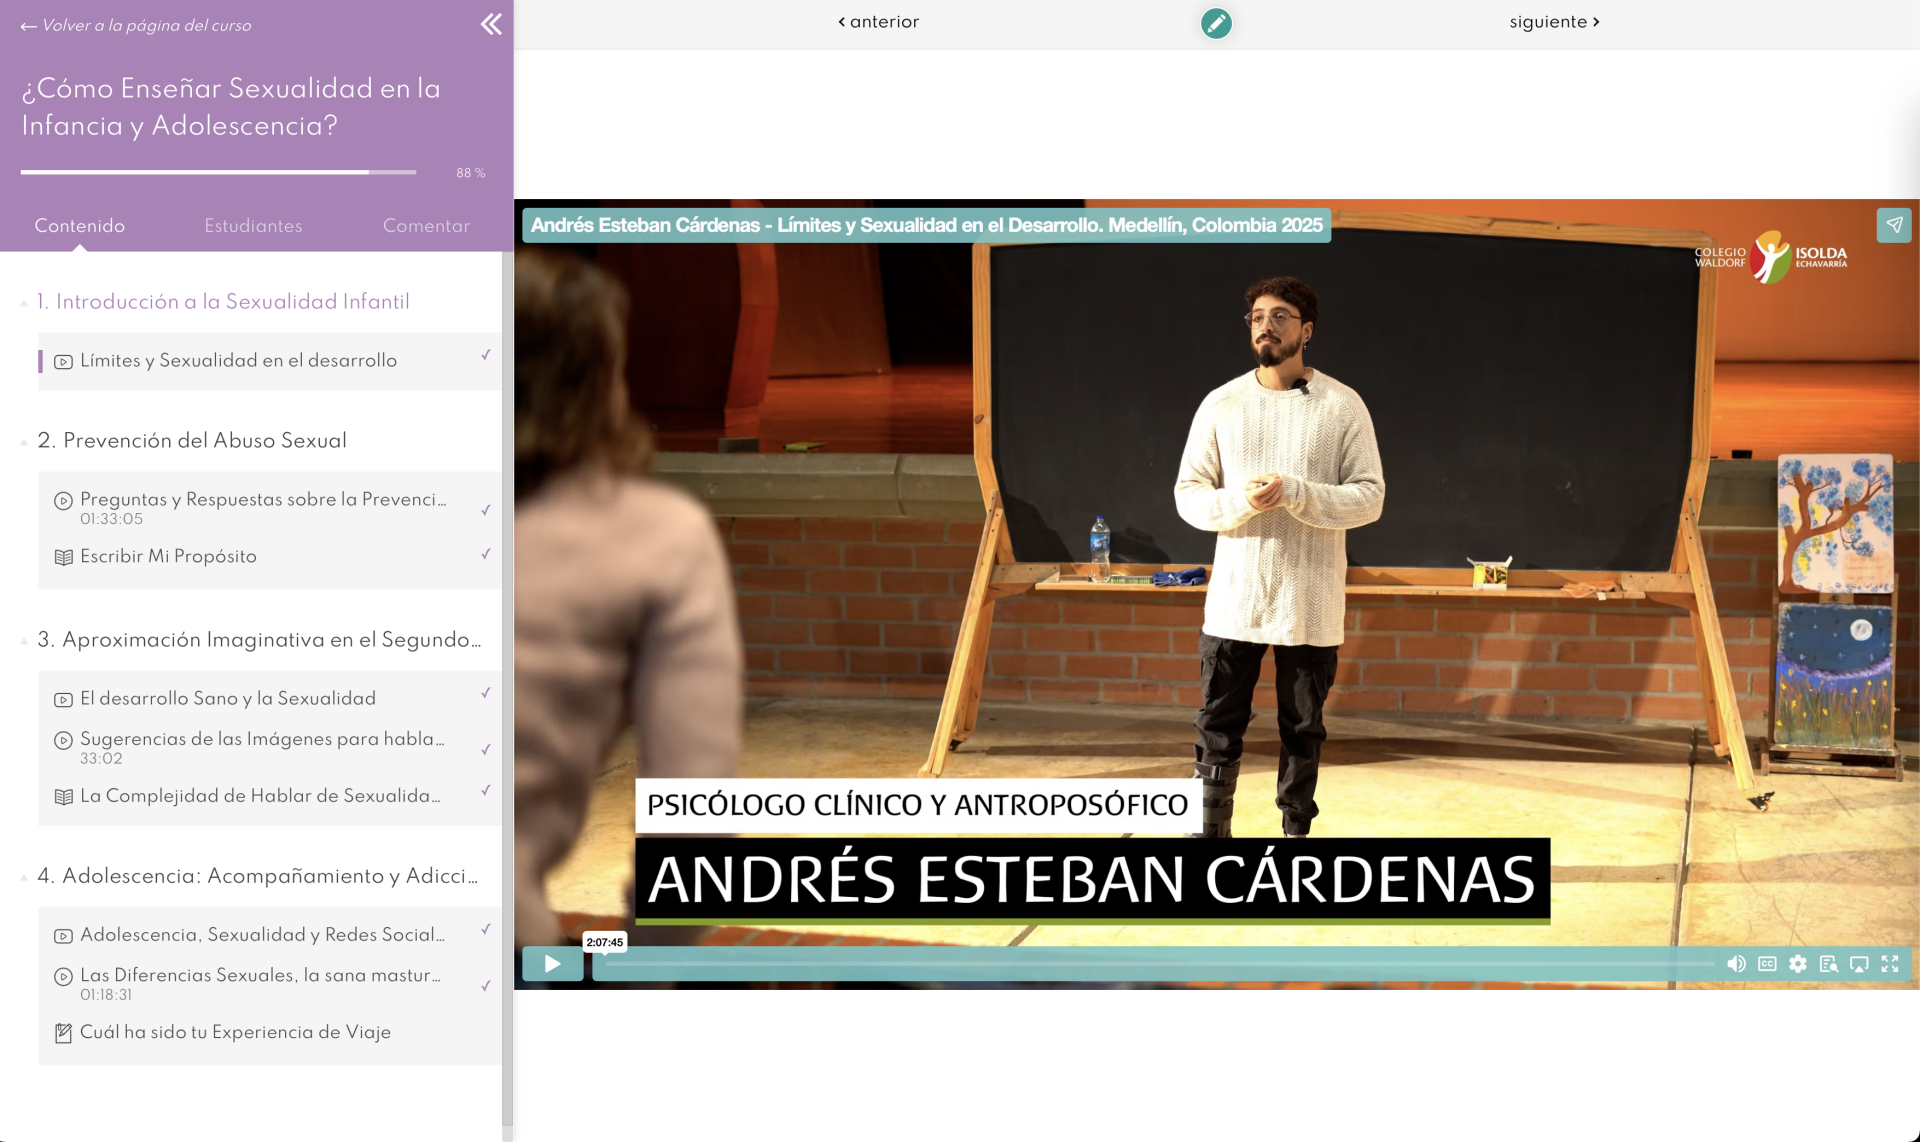Open video settings gear icon
This screenshot has height=1142, width=1920.
click(x=1798, y=964)
